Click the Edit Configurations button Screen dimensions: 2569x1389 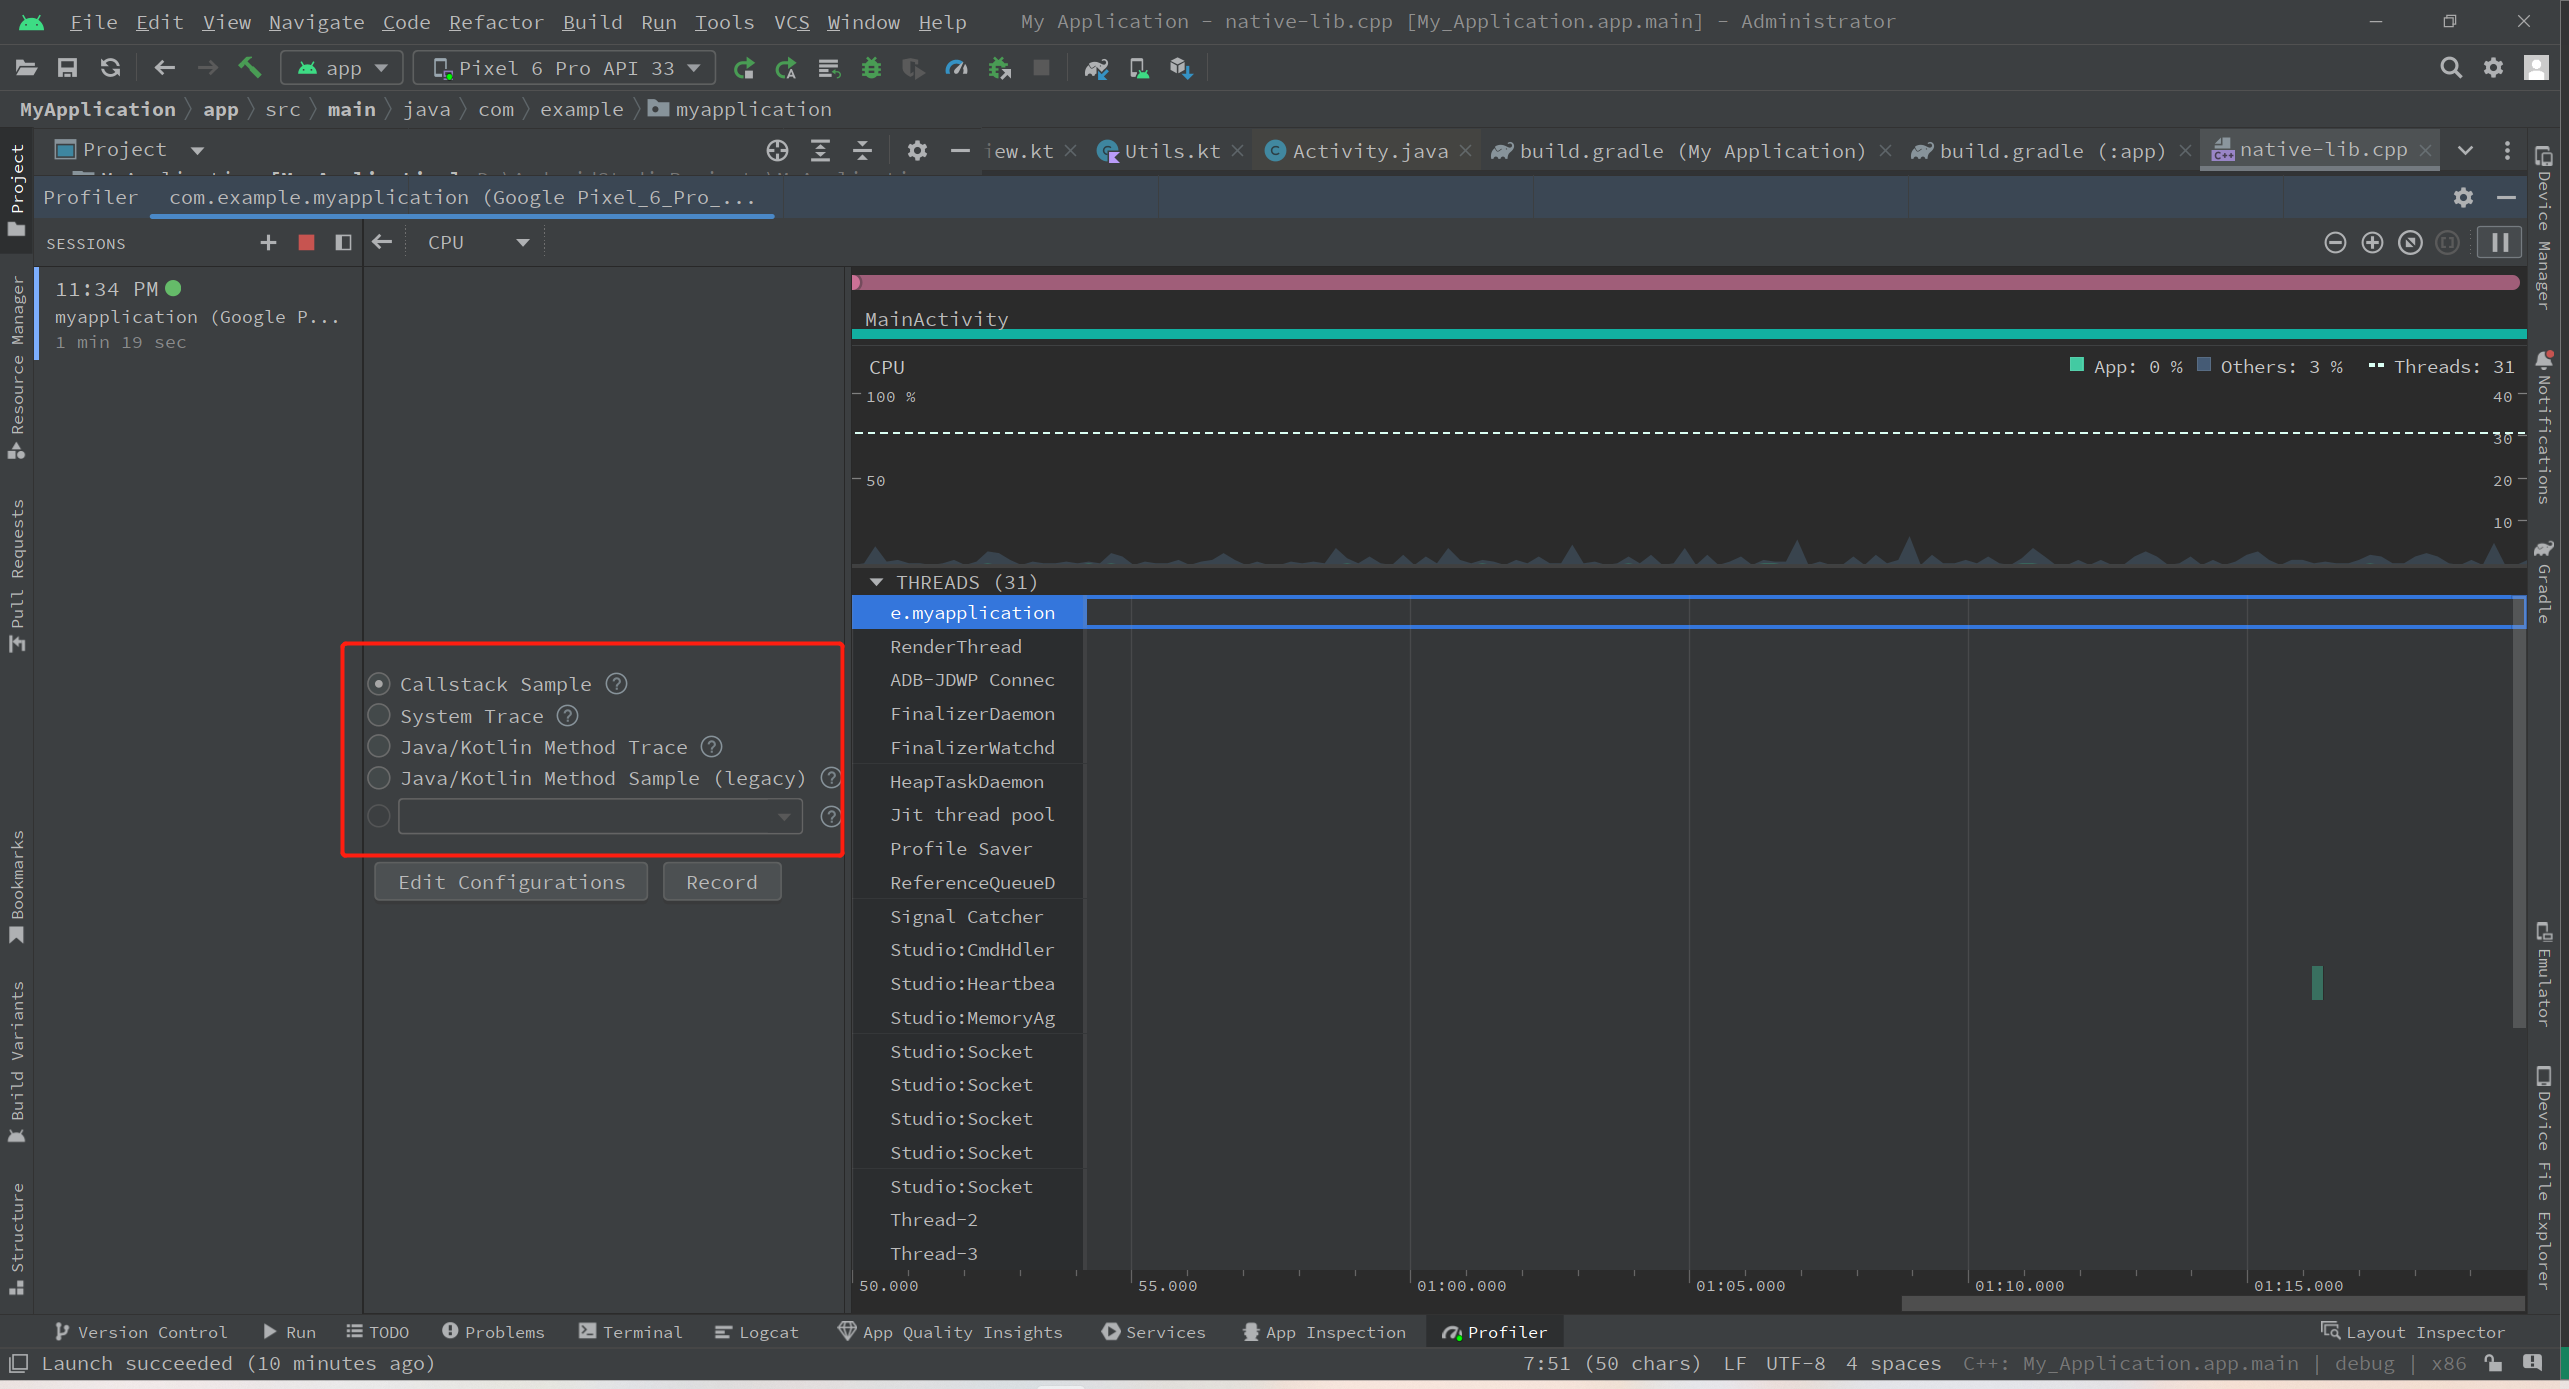(x=511, y=882)
